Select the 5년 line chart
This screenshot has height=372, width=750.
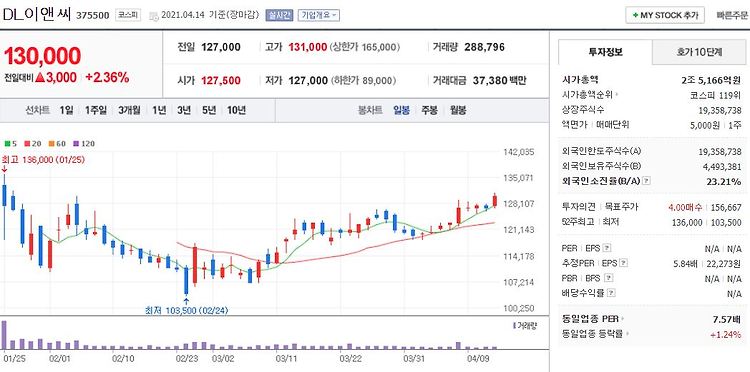pyautogui.click(x=209, y=110)
